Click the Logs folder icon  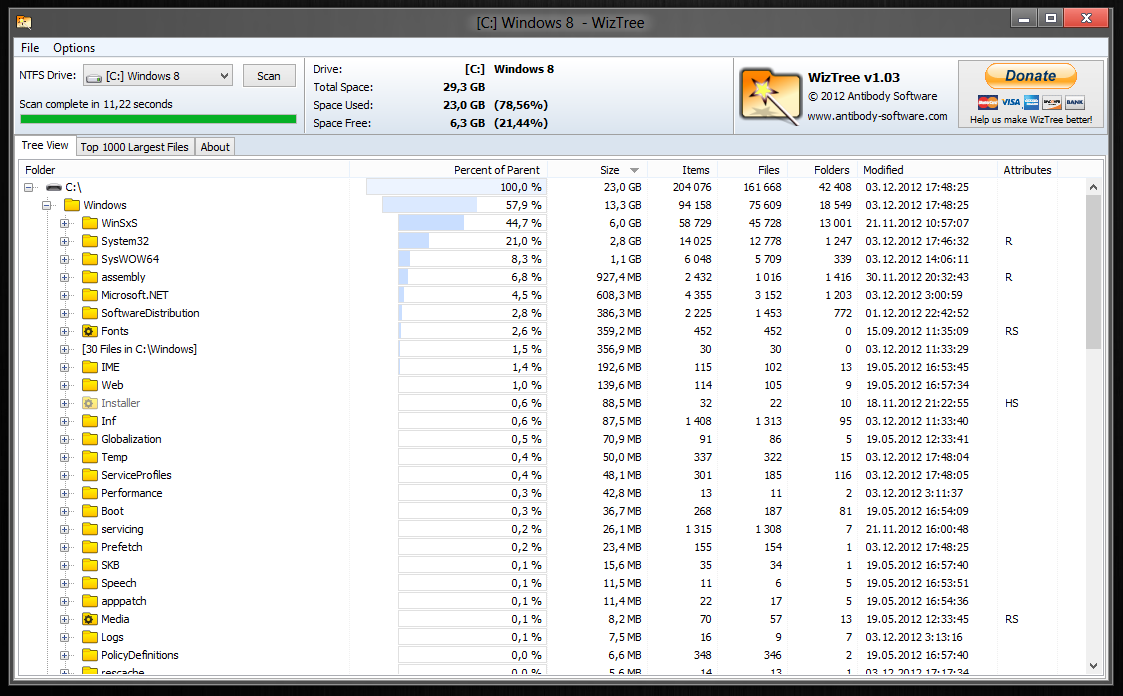90,637
